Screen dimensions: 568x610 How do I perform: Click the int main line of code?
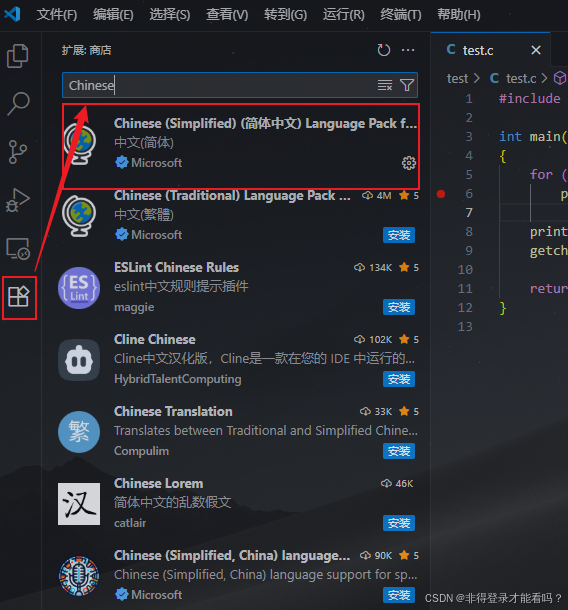[533, 137]
